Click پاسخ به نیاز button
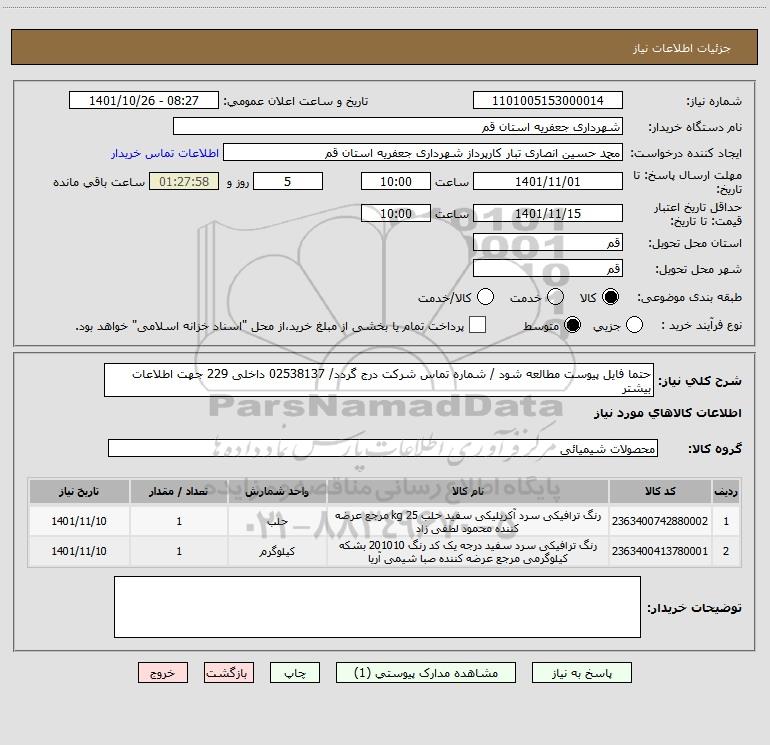 (581, 673)
